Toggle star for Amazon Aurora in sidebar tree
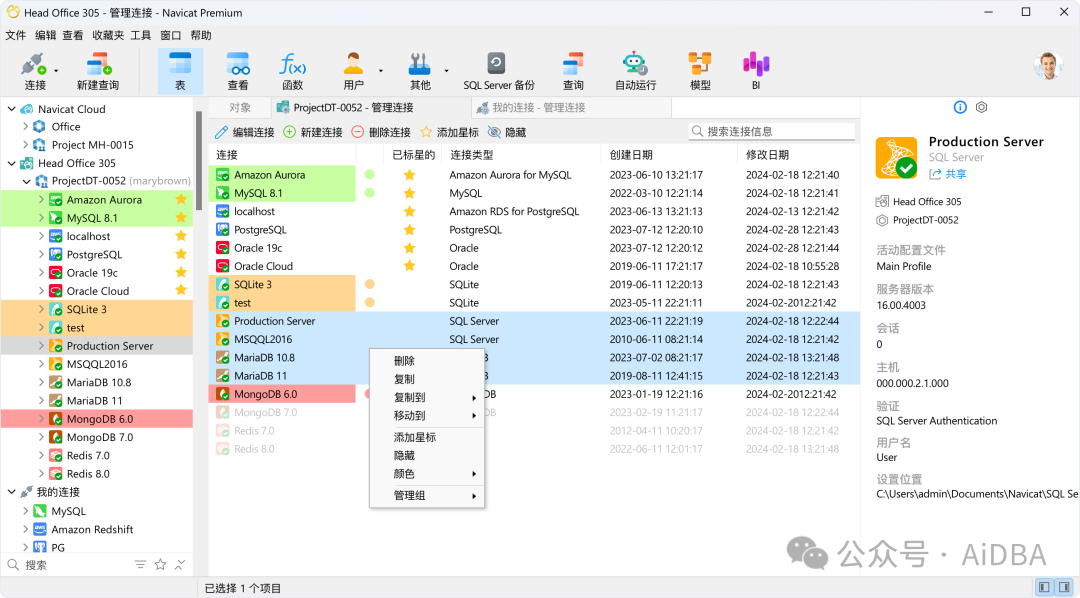The height and width of the screenshot is (598, 1080). click(181, 199)
